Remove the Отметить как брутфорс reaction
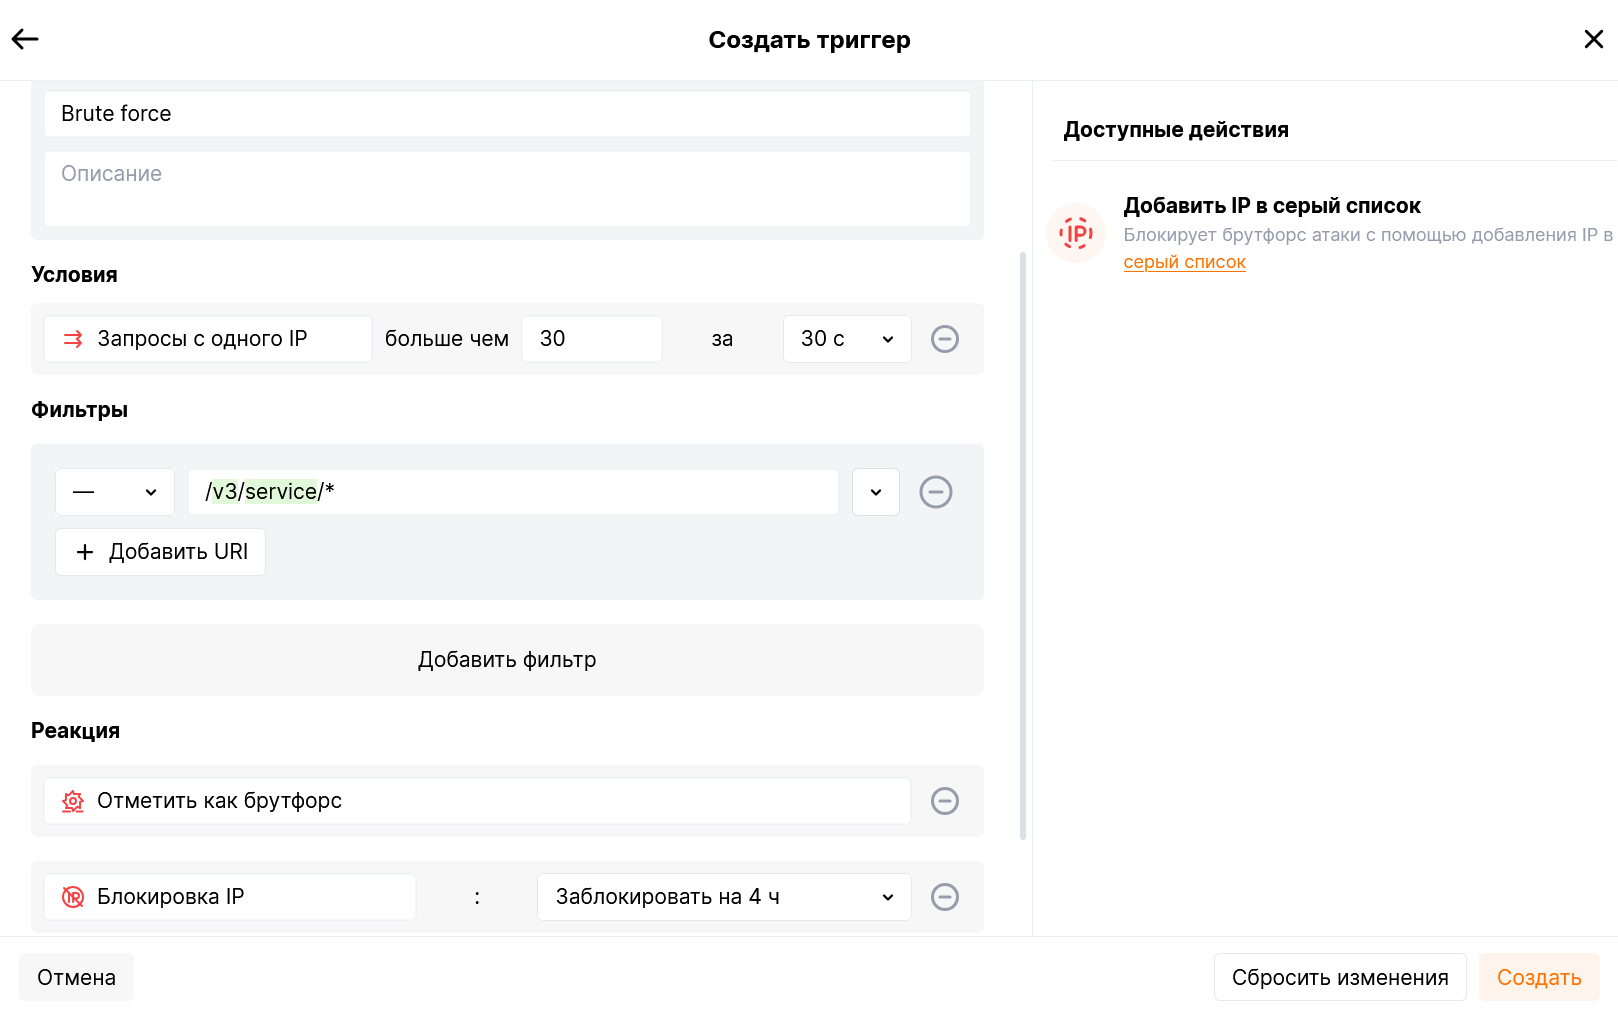The image size is (1618, 1009). 945,801
